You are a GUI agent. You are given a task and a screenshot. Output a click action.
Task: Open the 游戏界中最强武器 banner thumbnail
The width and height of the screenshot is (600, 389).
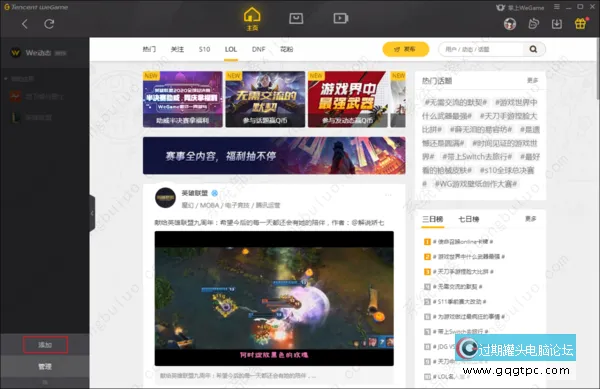(x=347, y=99)
